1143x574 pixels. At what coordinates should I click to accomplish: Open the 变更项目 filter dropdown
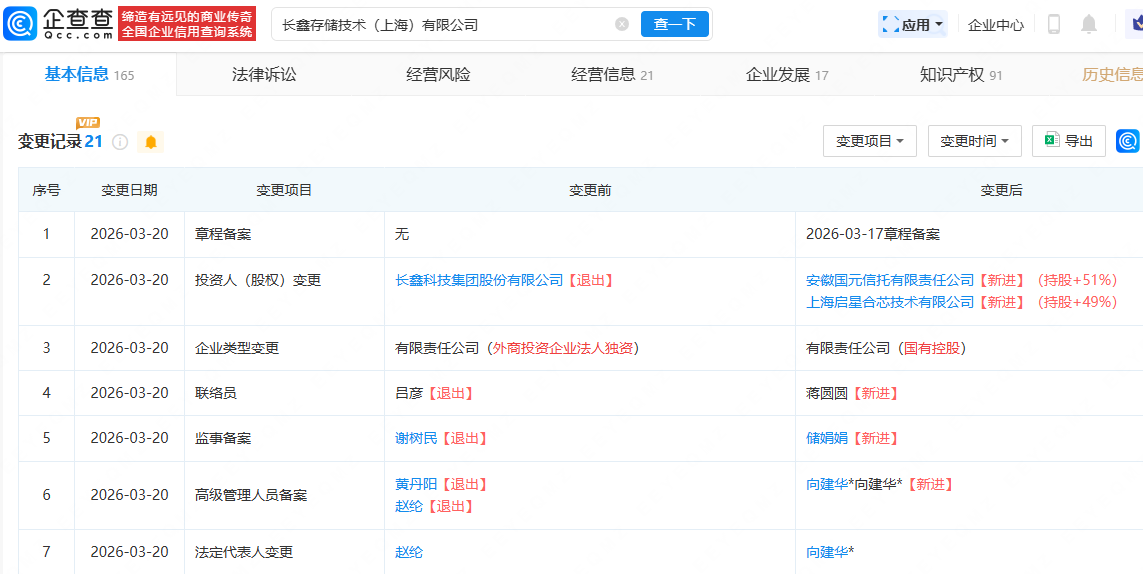tap(870, 141)
